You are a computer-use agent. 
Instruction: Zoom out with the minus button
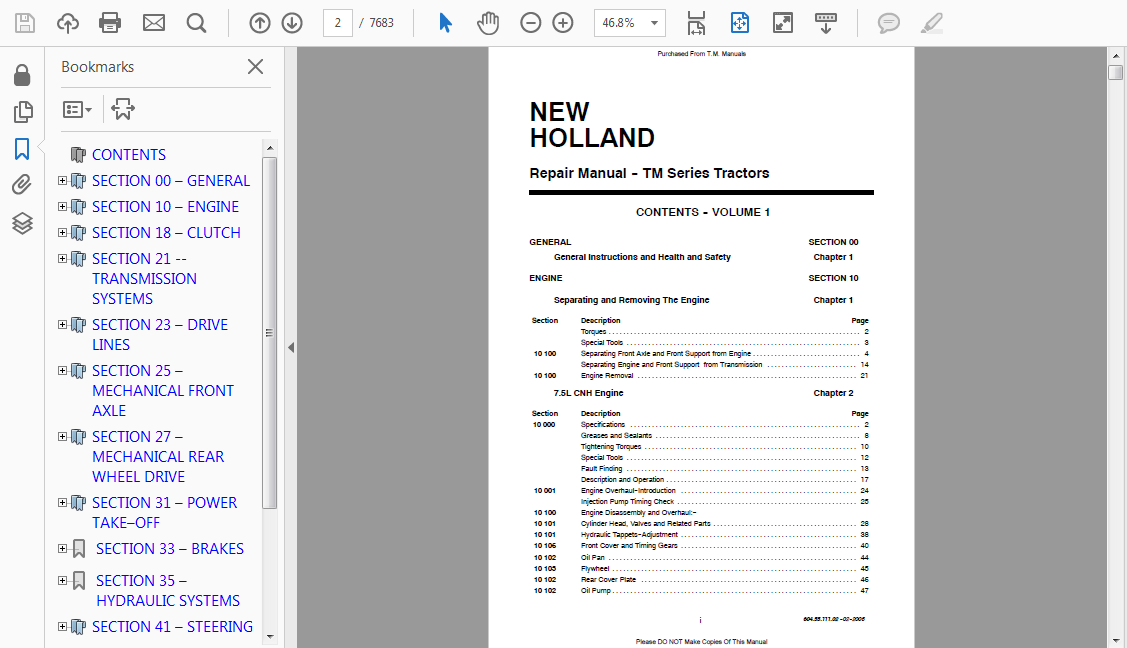530,23
